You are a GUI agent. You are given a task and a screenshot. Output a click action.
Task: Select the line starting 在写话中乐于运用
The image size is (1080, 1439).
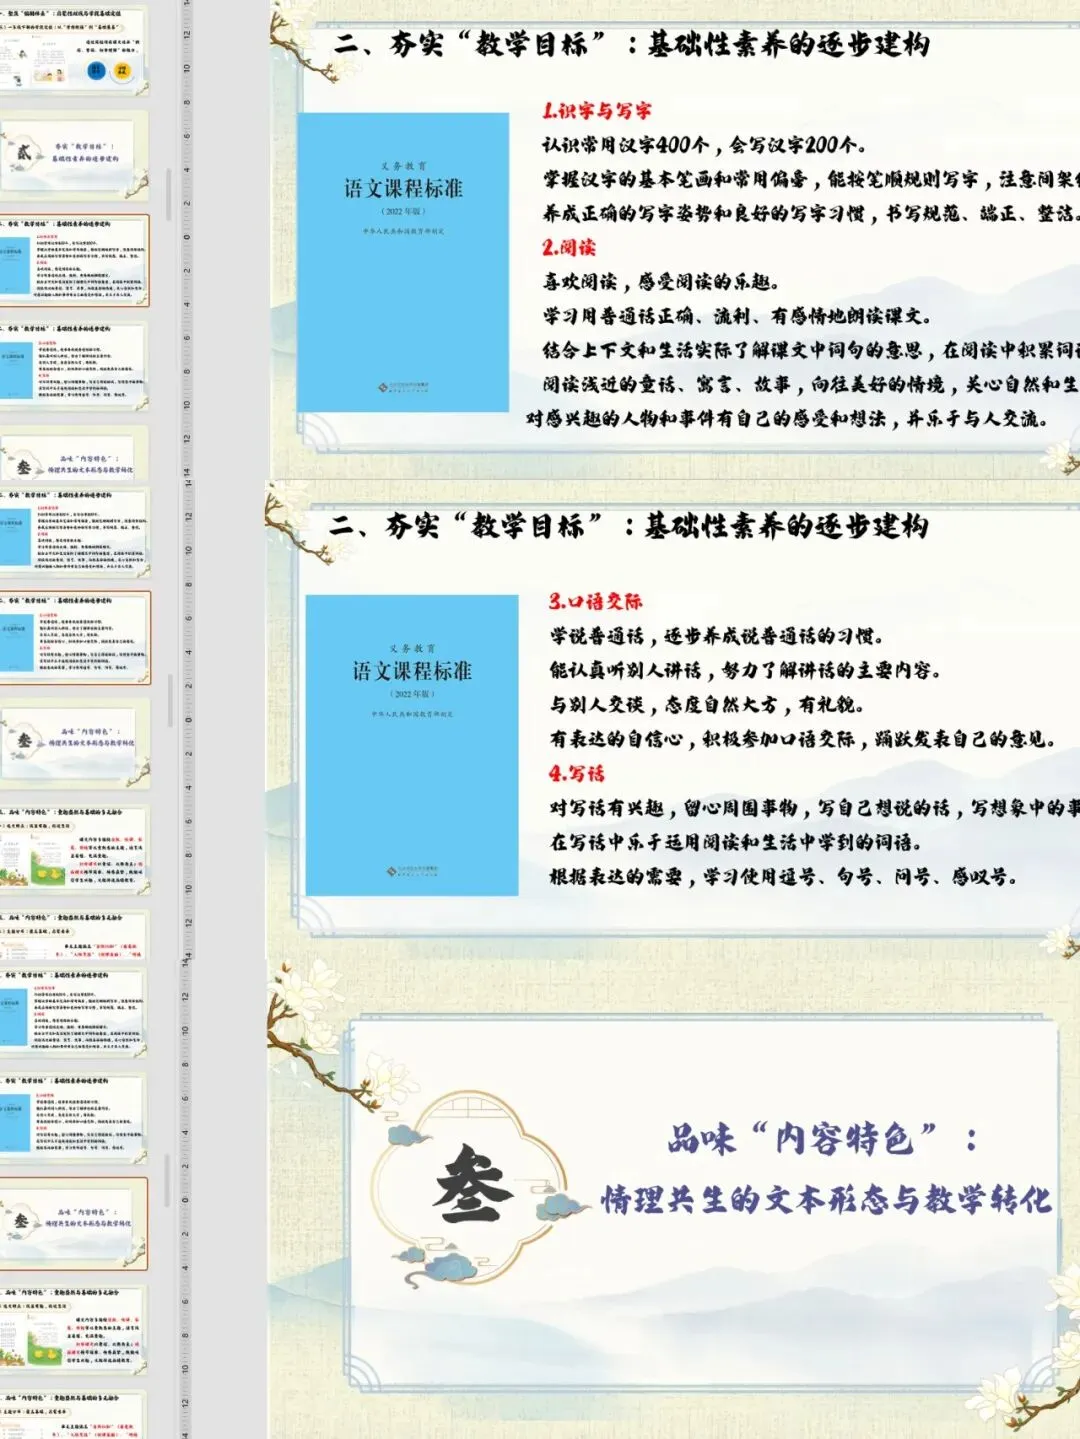click(736, 842)
